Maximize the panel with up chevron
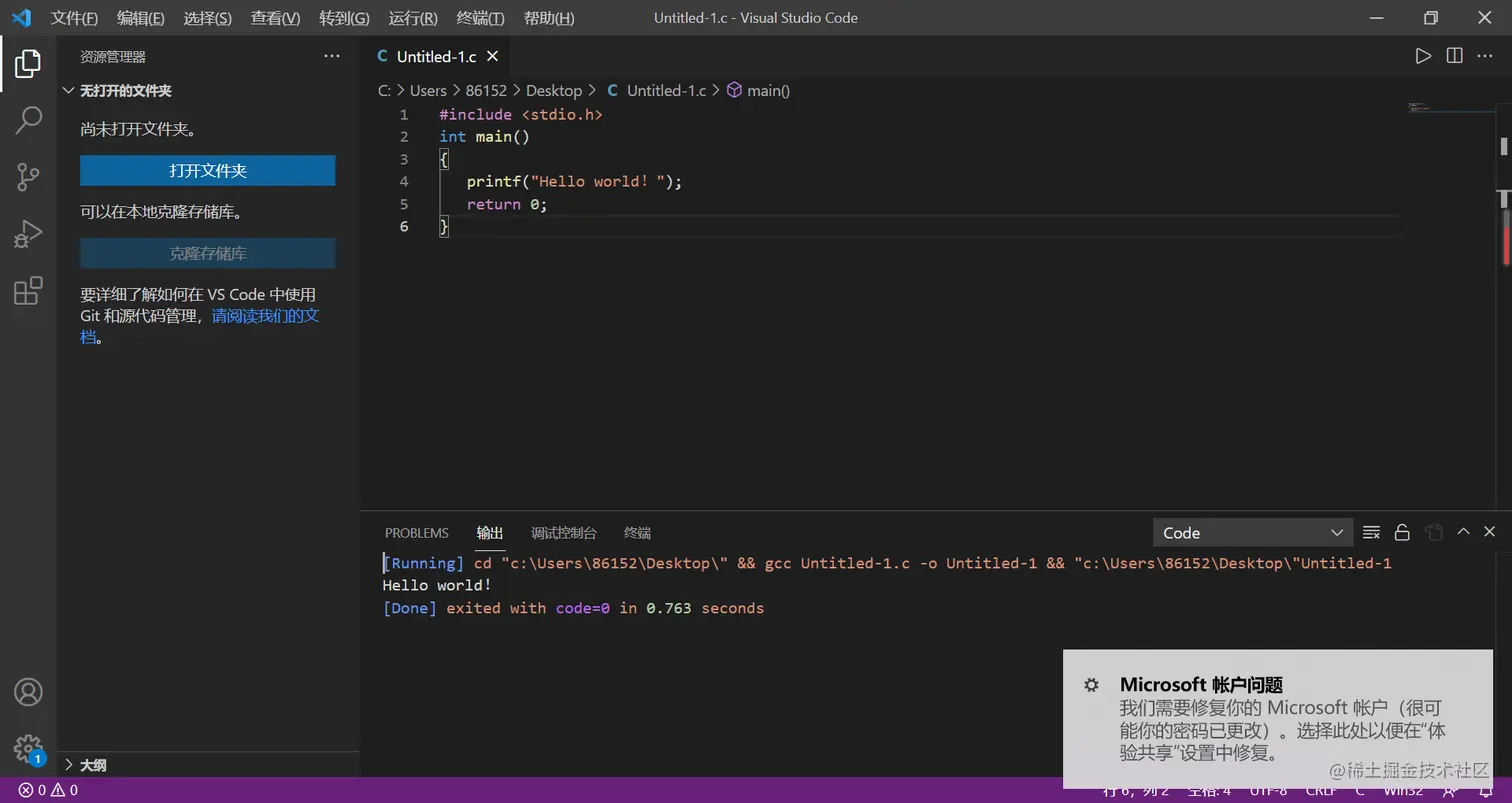The height and width of the screenshot is (803, 1512). [1463, 532]
